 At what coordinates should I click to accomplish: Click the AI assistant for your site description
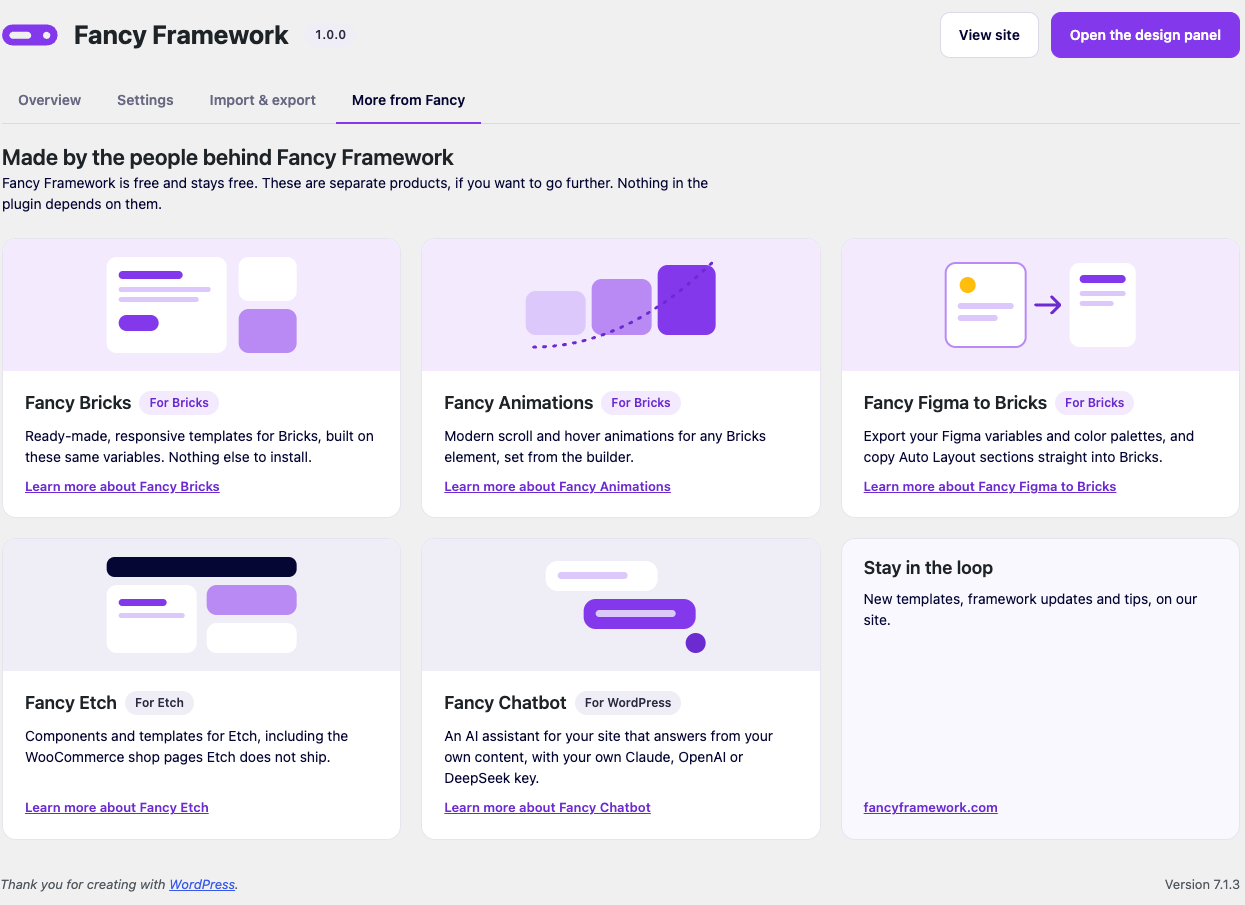pyautogui.click(x=609, y=757)
